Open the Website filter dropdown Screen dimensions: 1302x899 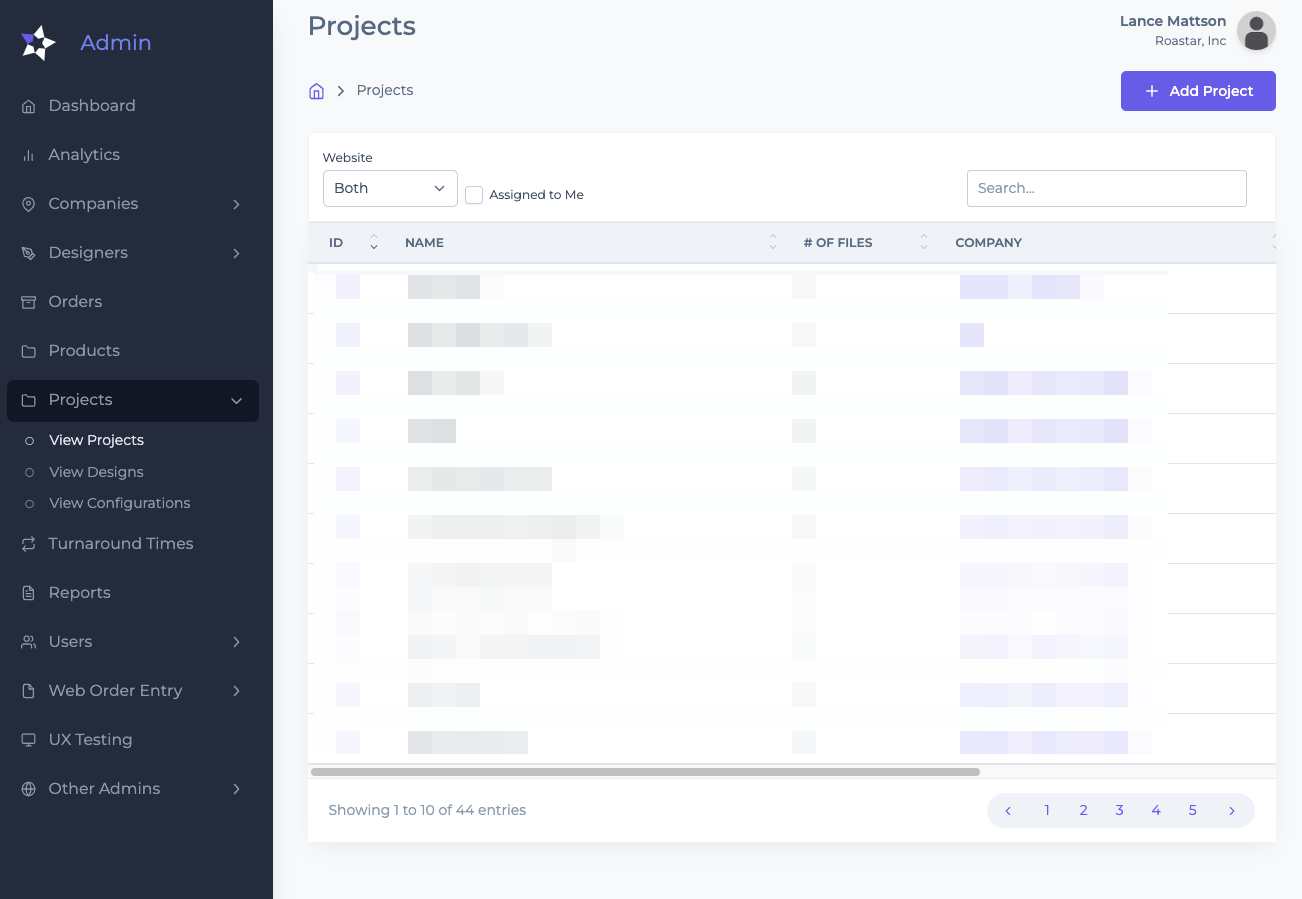click(x=390, y=188)
